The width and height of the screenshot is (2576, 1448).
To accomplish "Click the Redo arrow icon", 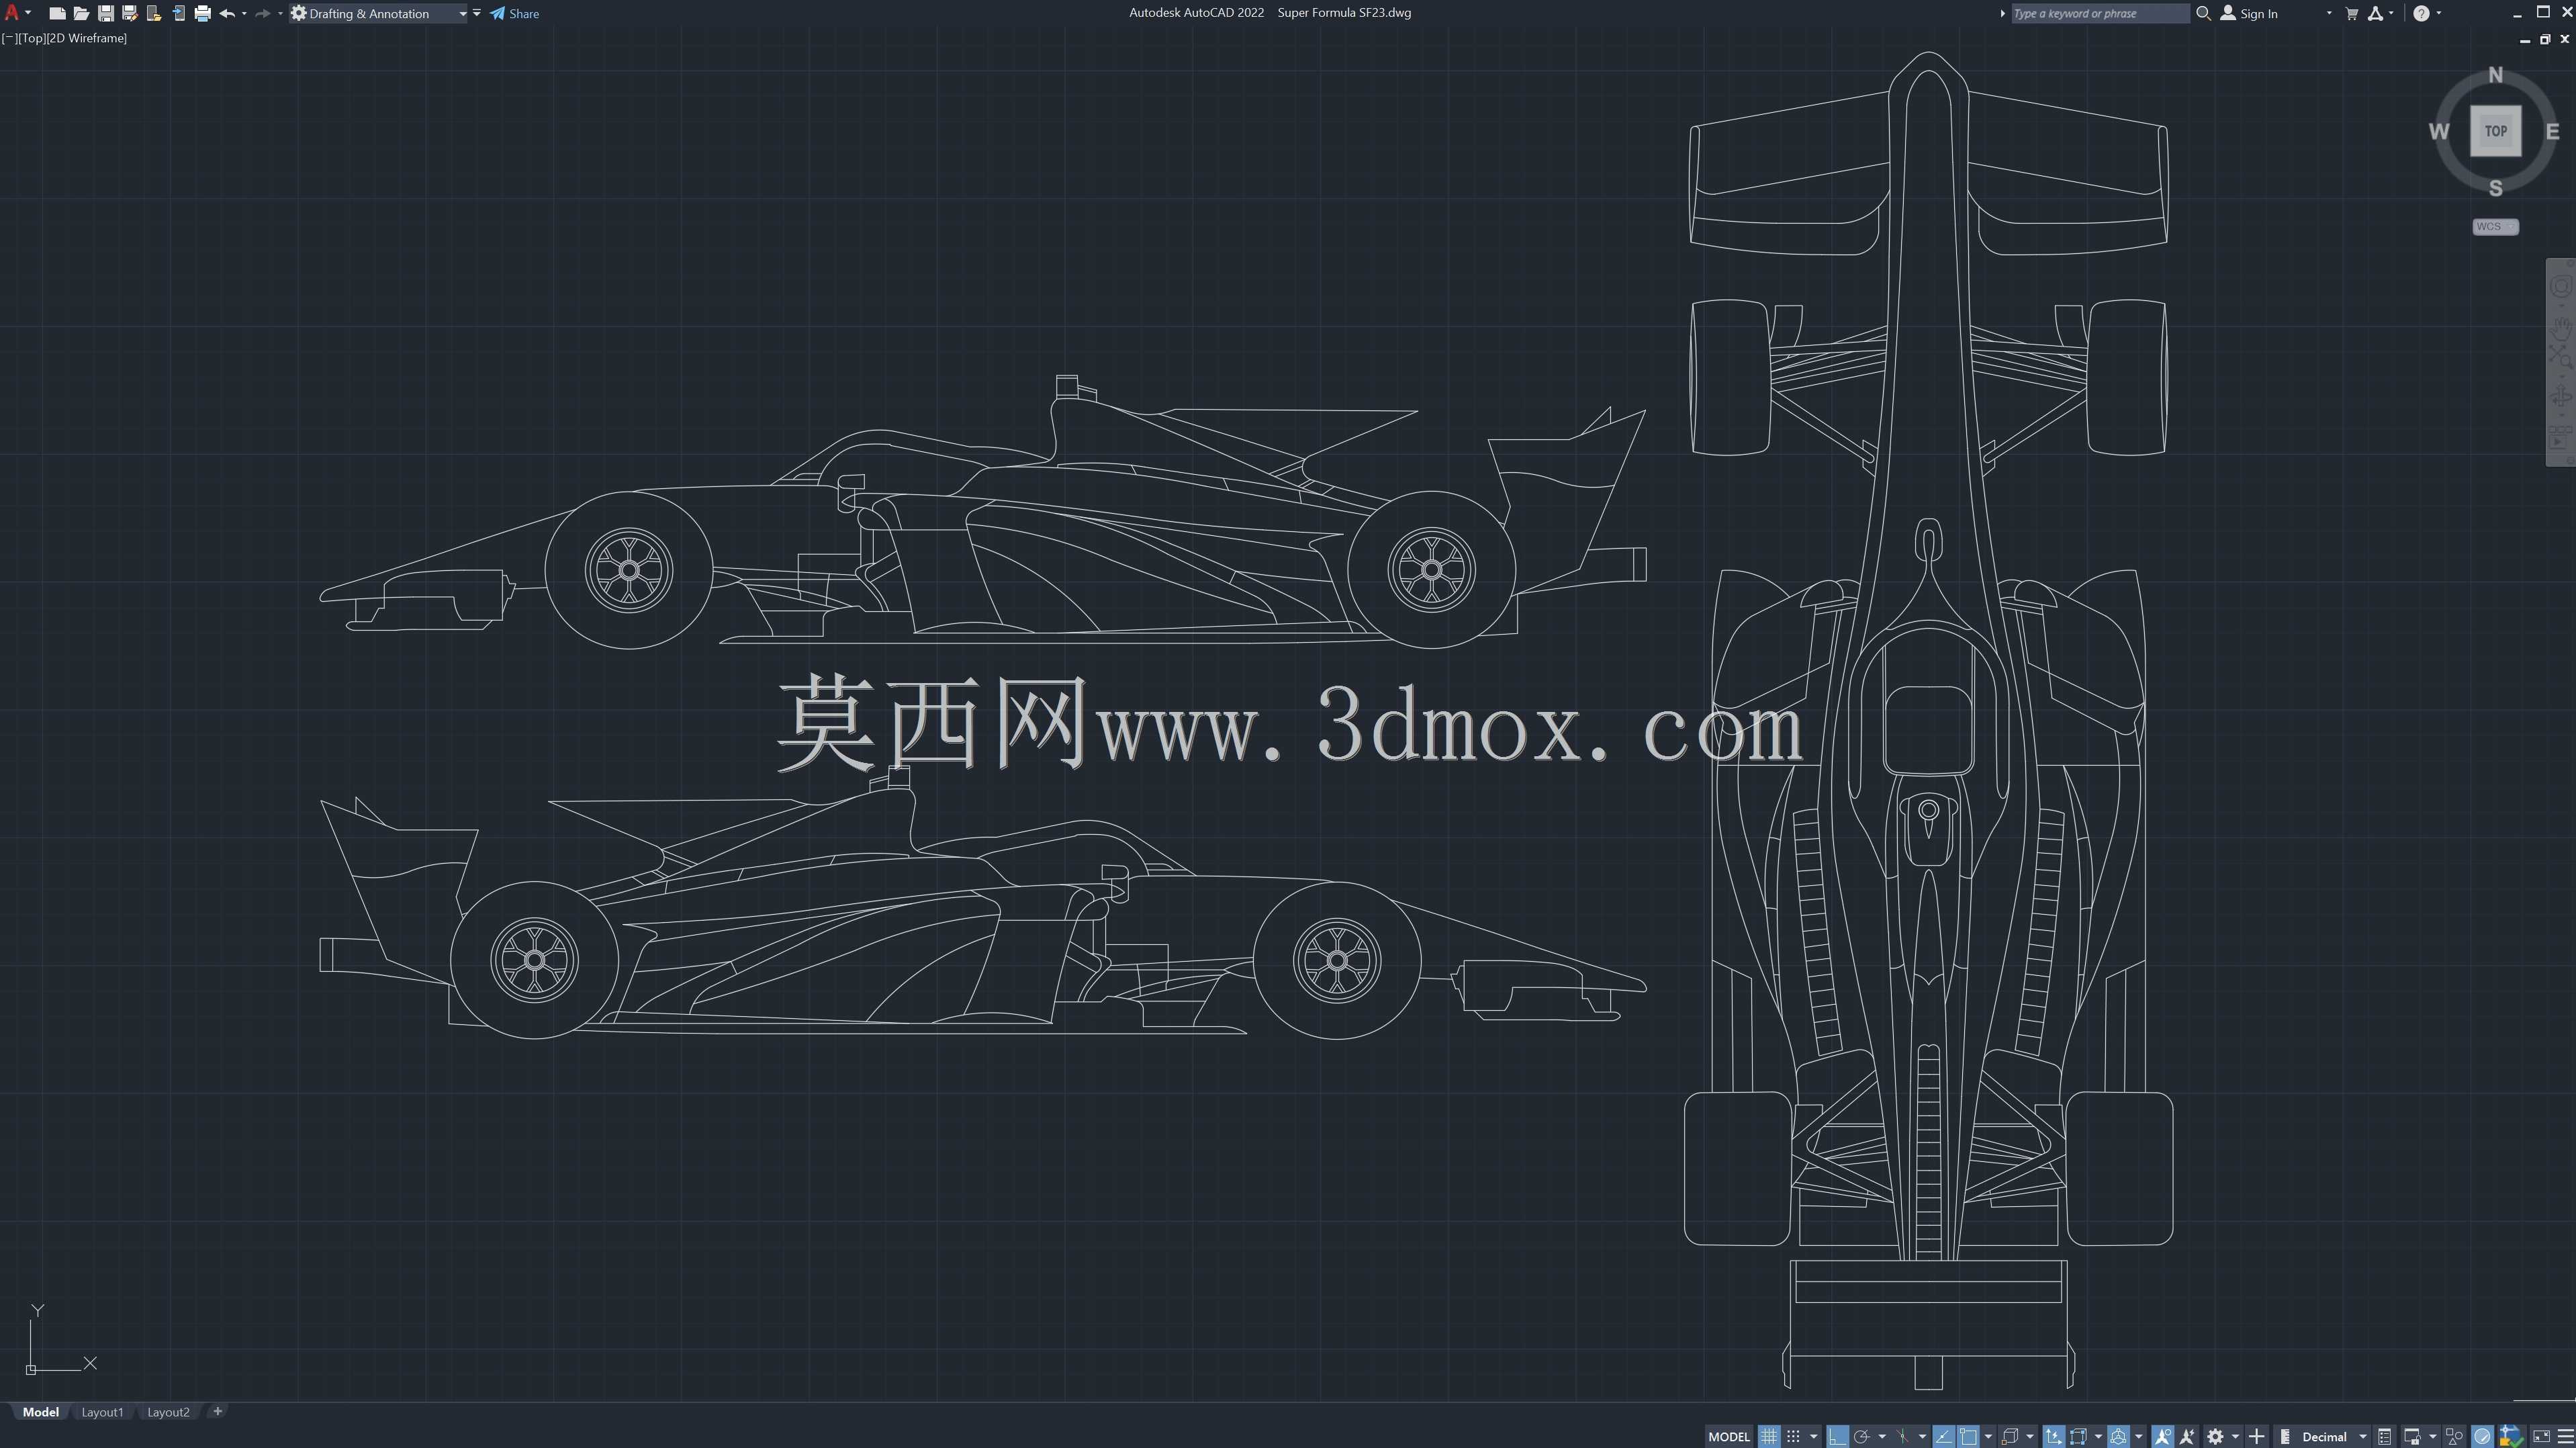I will pyautogui.click(x=262, y=13).
